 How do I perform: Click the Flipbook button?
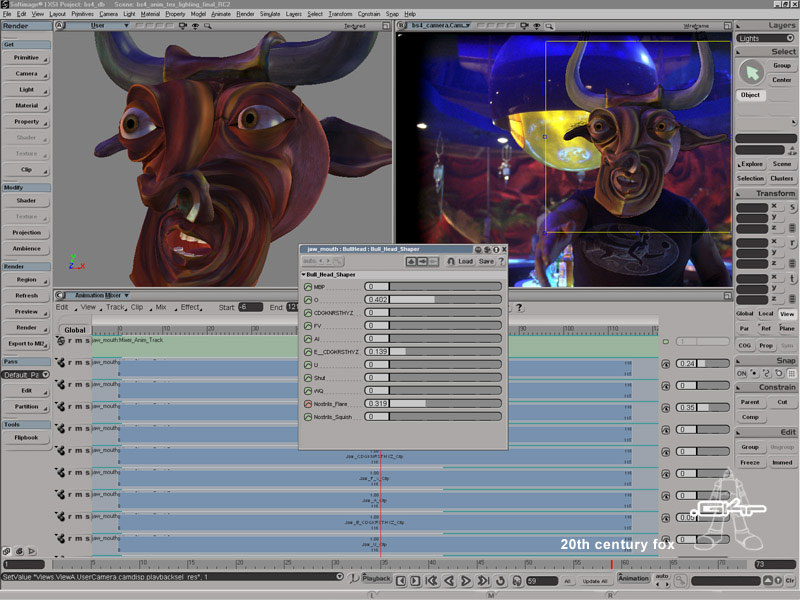click(26, 437)
